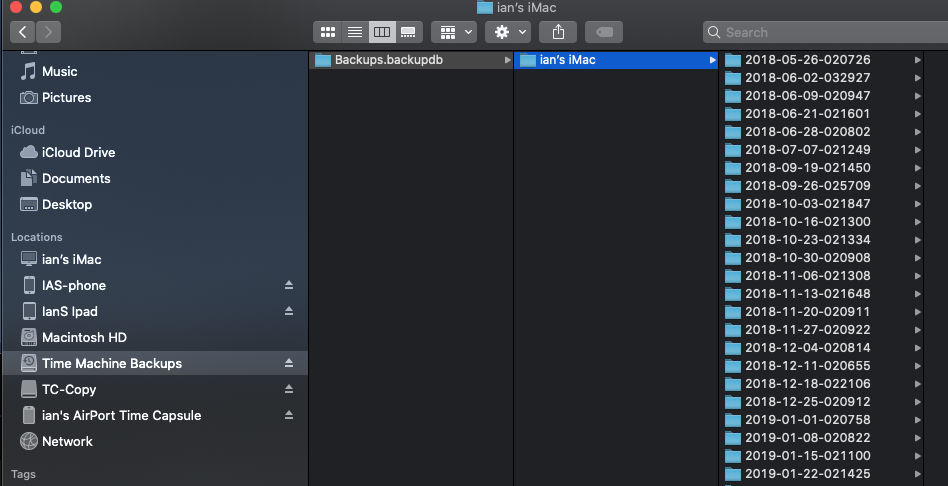The height and width of the screenshot is (486, 948).
Task: Expand arrow for 2018-09-19-021450
Action: pyautogui.click(x=918, y=168)
